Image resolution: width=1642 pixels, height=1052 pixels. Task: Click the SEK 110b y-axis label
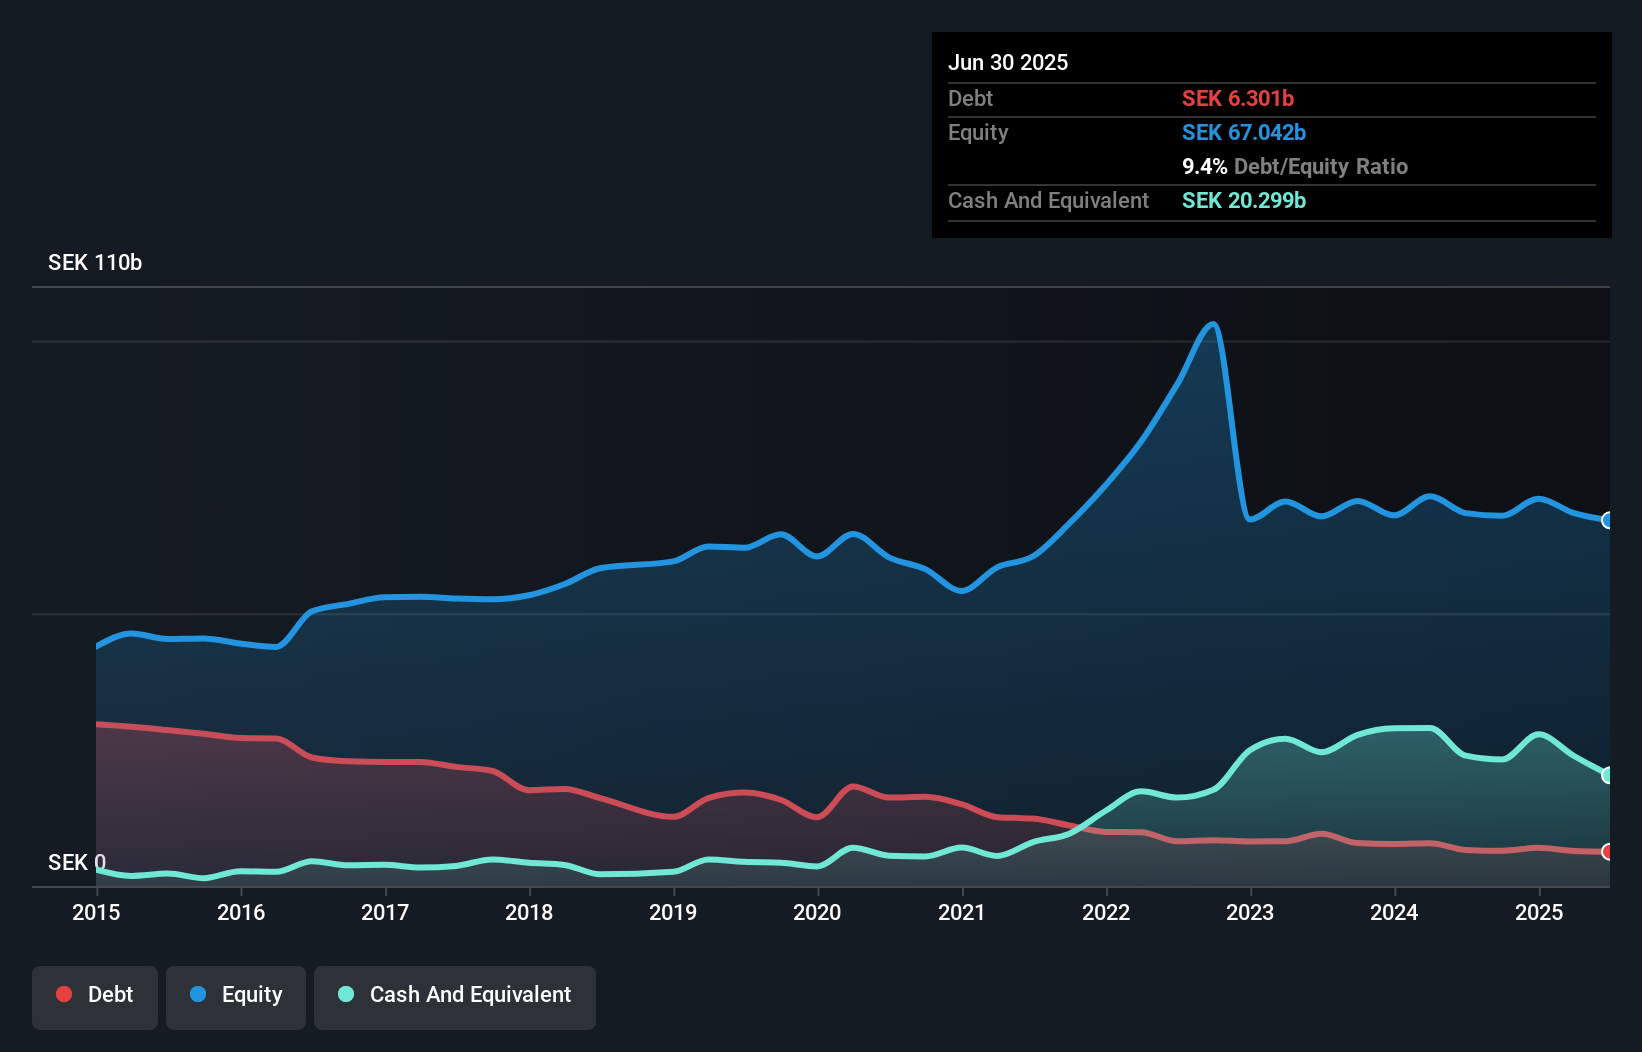[95, 263]
